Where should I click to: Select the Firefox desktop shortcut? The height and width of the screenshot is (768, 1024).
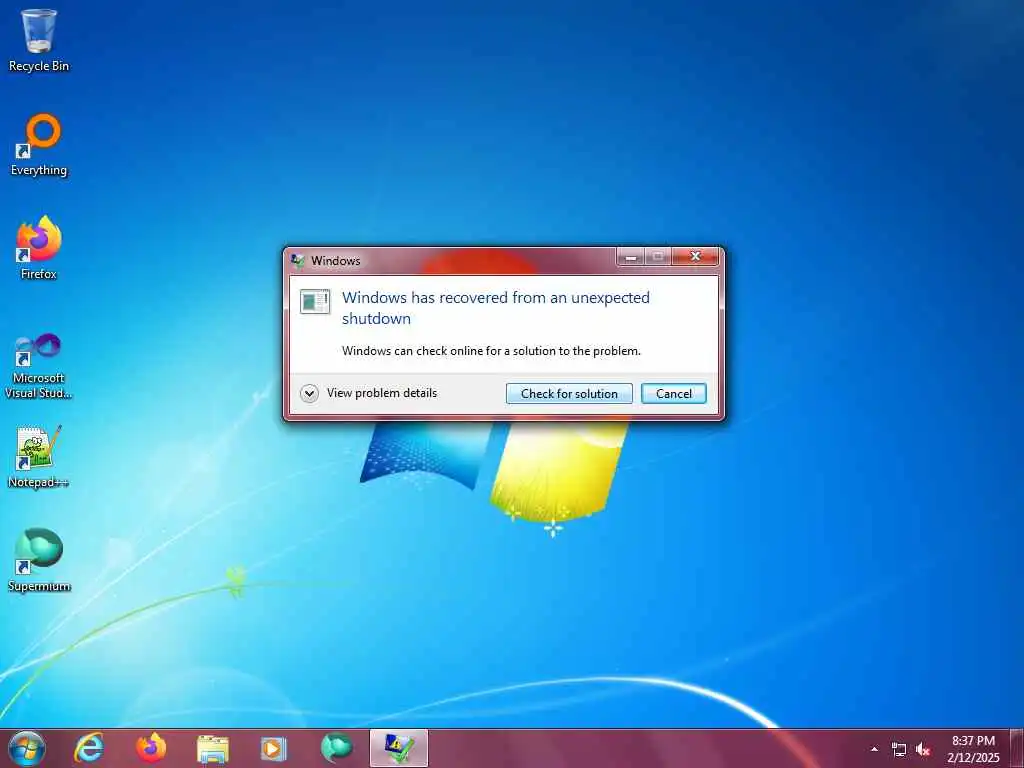coord(39,248)
